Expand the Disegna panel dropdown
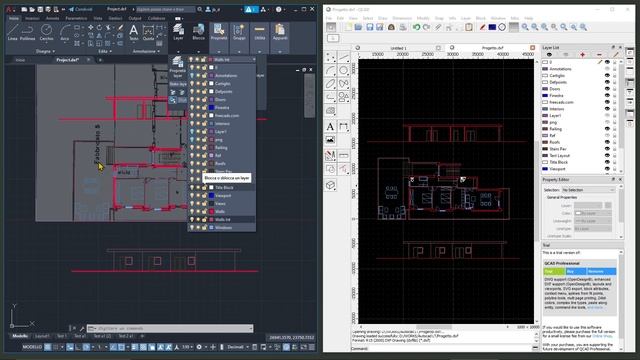The height and width of the screenshot is (360, 640). click(45, 51)
